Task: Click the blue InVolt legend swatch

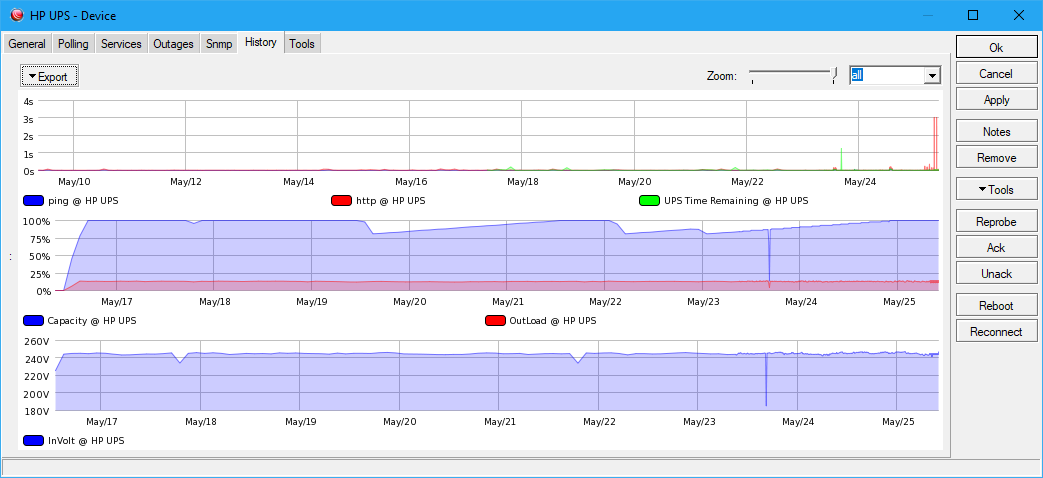Action: (x=33, y=440)
